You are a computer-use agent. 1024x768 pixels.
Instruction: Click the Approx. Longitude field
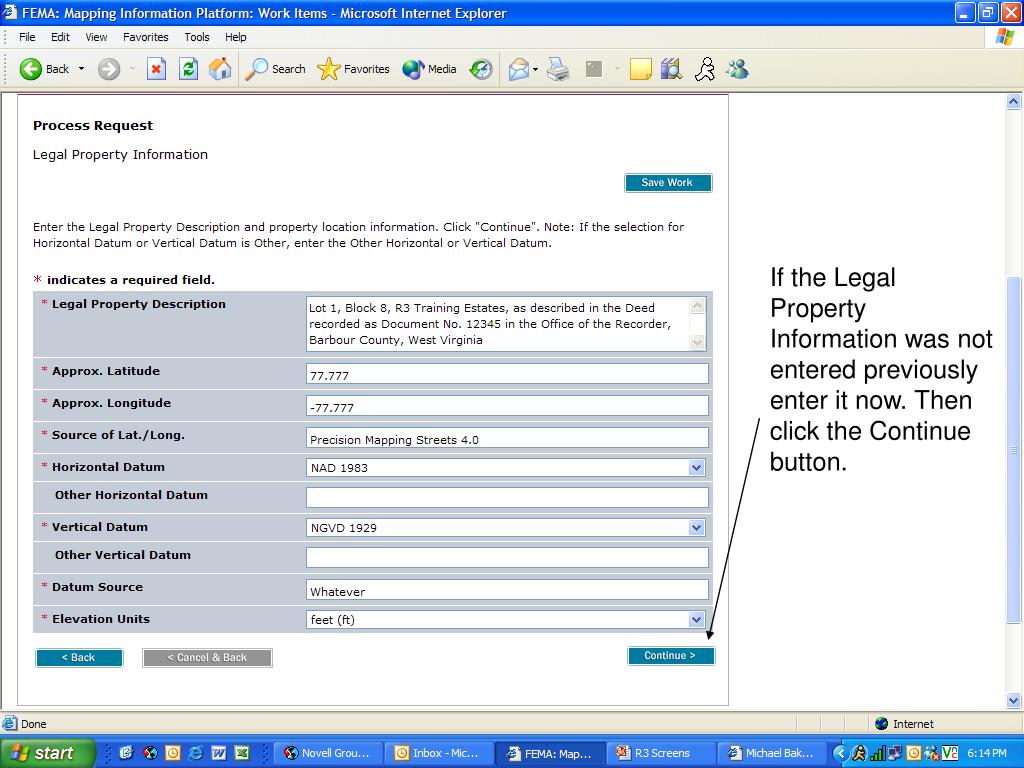coord(507,406)
